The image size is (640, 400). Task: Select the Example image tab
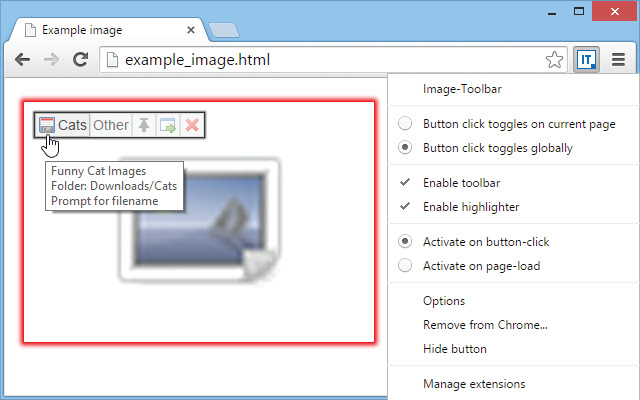109,30
